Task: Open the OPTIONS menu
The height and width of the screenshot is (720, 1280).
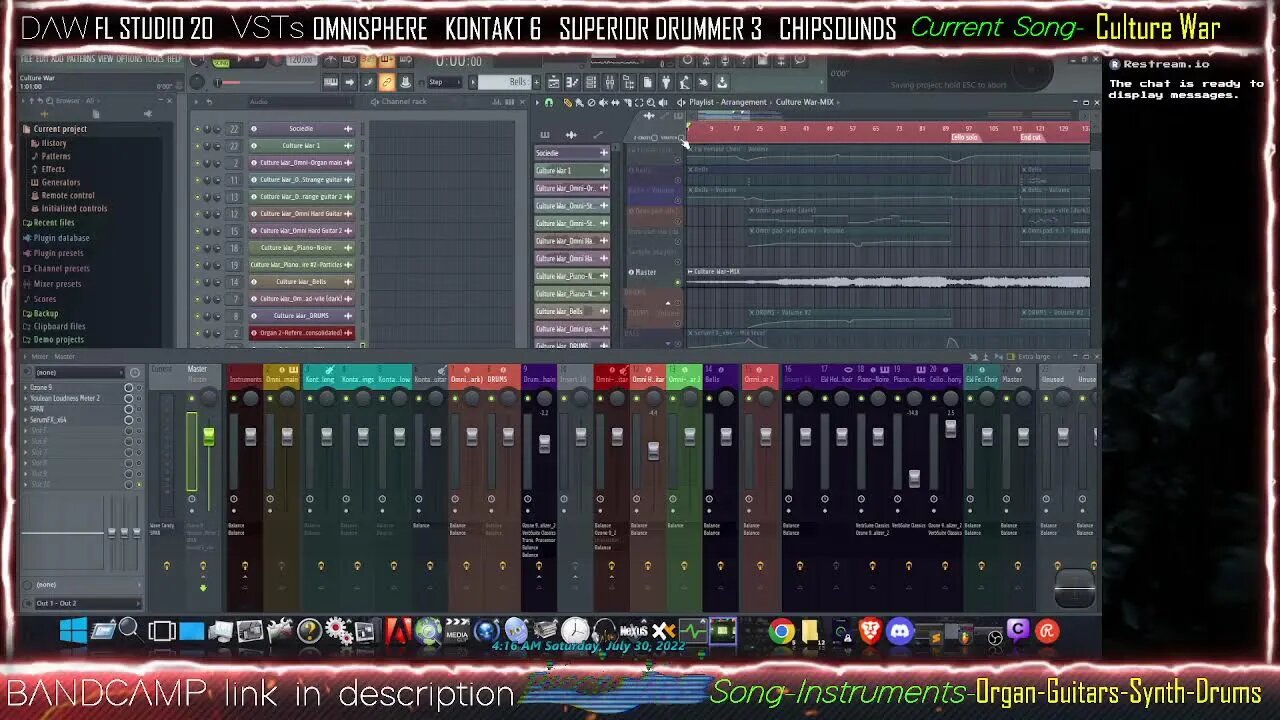Action: point(129,59)
